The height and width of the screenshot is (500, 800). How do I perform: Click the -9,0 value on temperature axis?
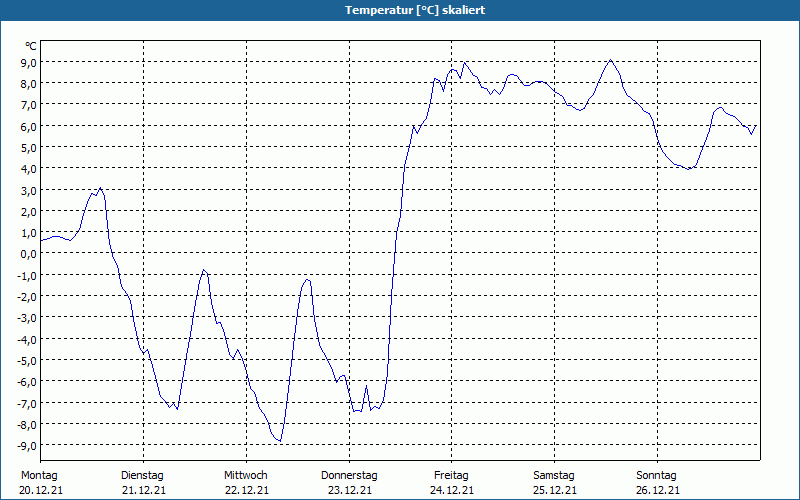pyautogui.click(x=27, y=445)
